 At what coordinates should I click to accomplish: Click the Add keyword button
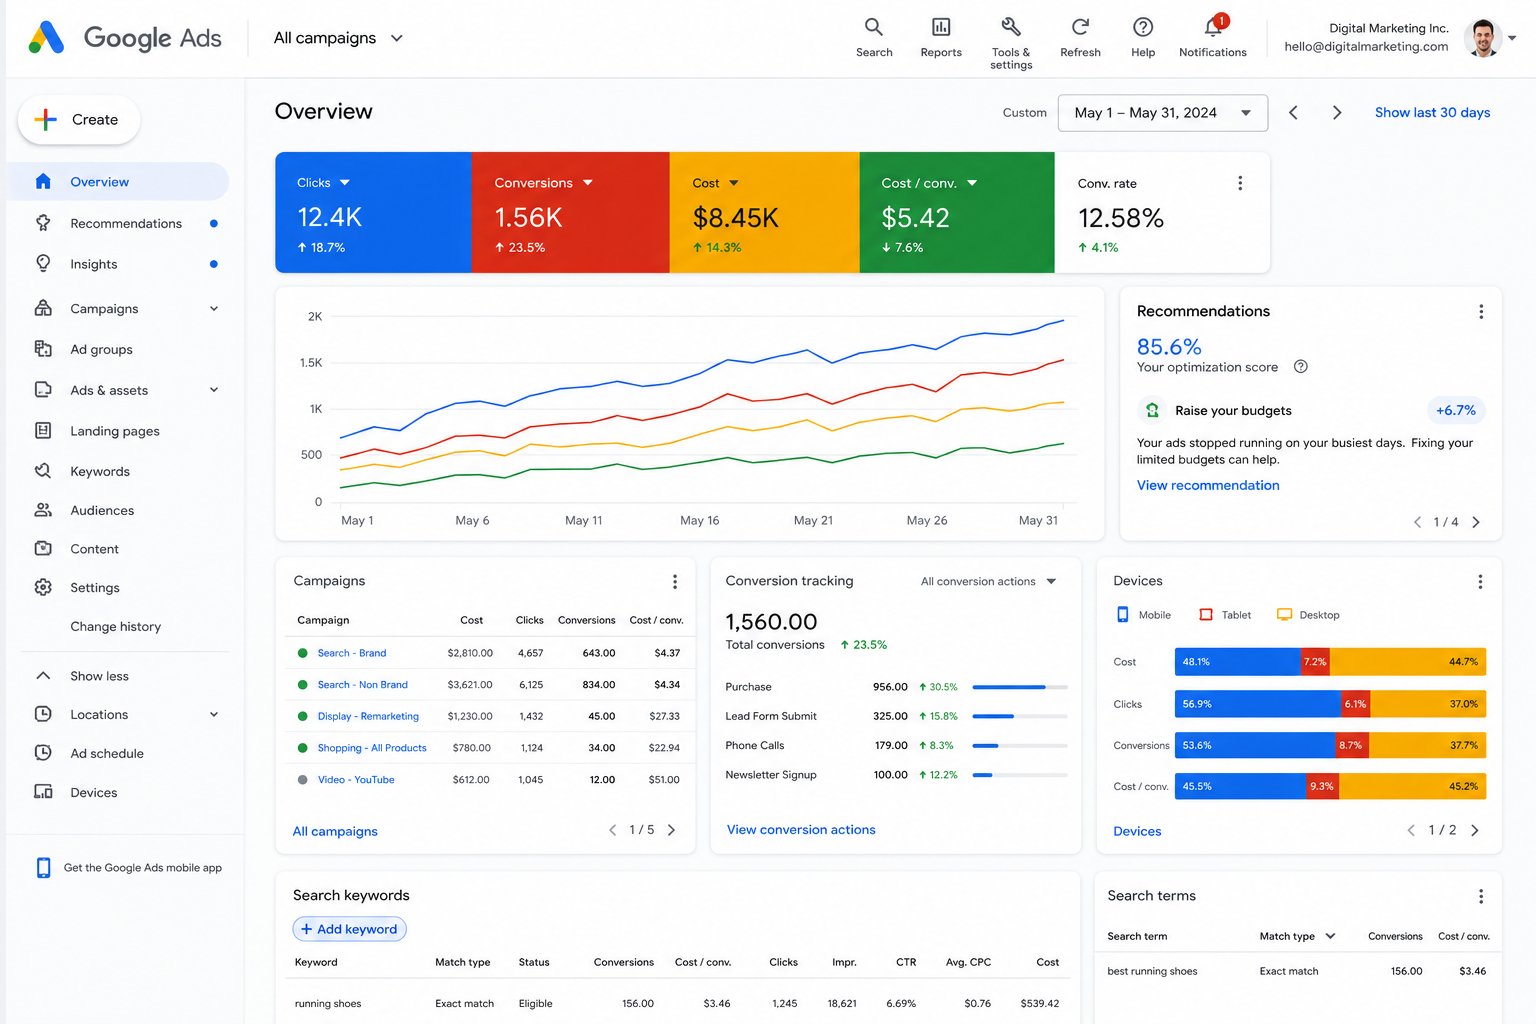pos(349,929)
